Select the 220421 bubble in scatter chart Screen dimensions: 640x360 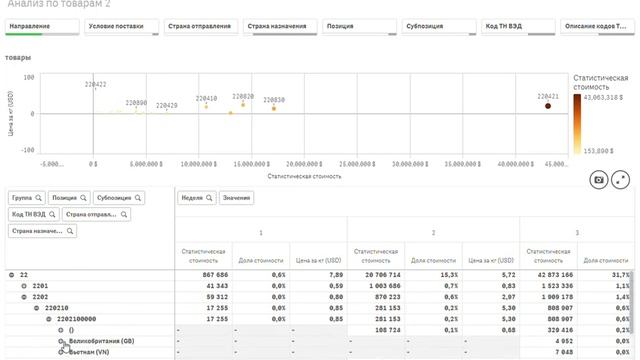click(x=548, y=106)
